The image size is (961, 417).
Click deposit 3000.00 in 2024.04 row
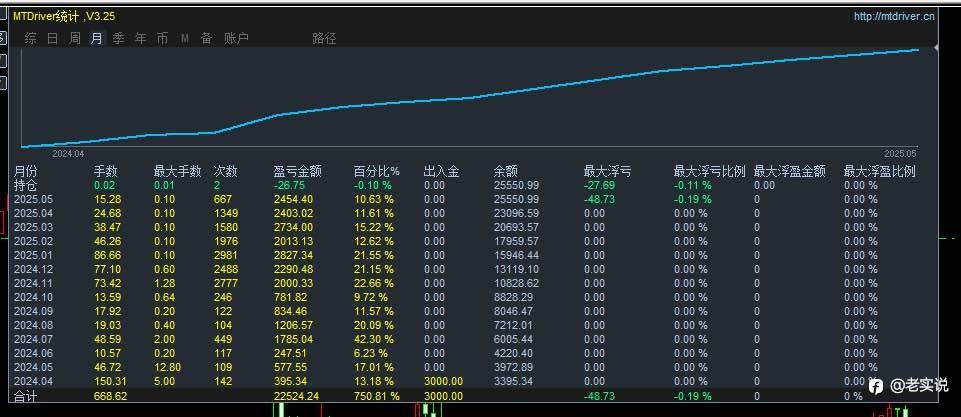(x=443, y=381)
